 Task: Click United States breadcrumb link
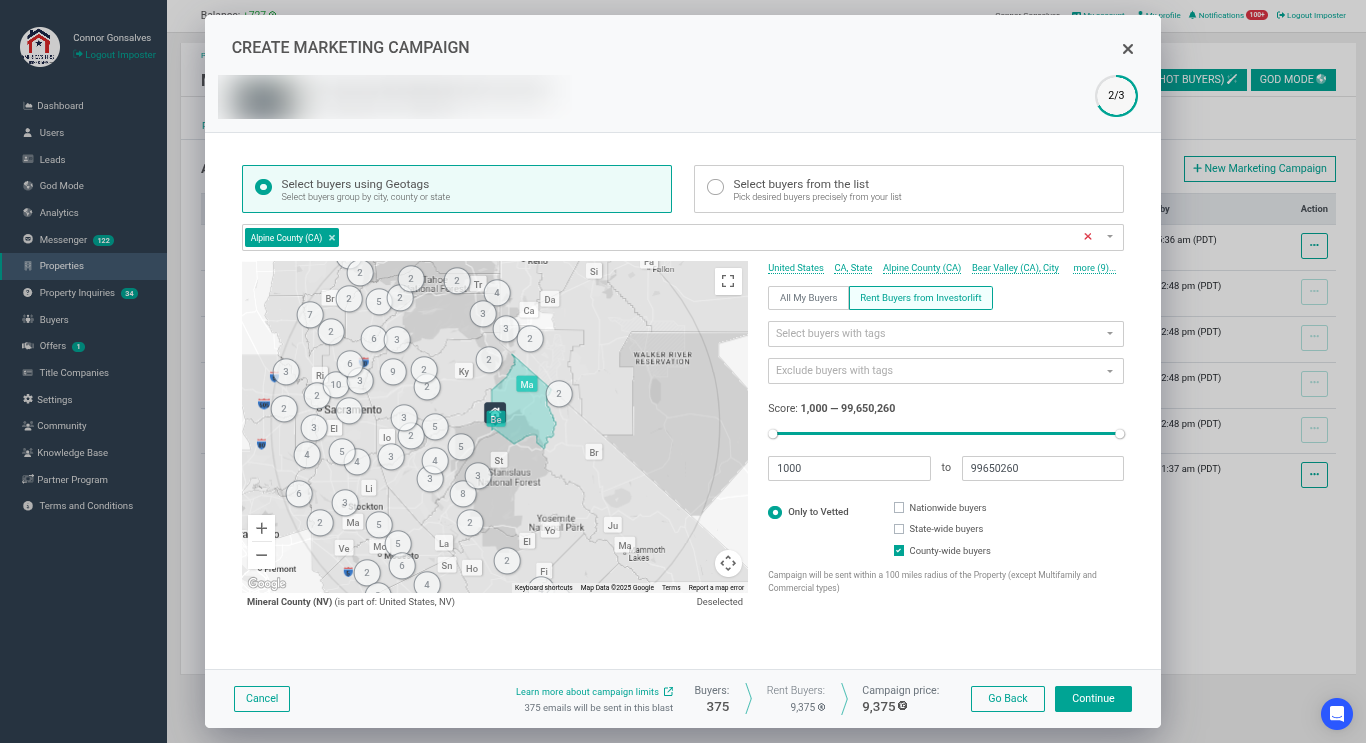(x=796, y=268)
